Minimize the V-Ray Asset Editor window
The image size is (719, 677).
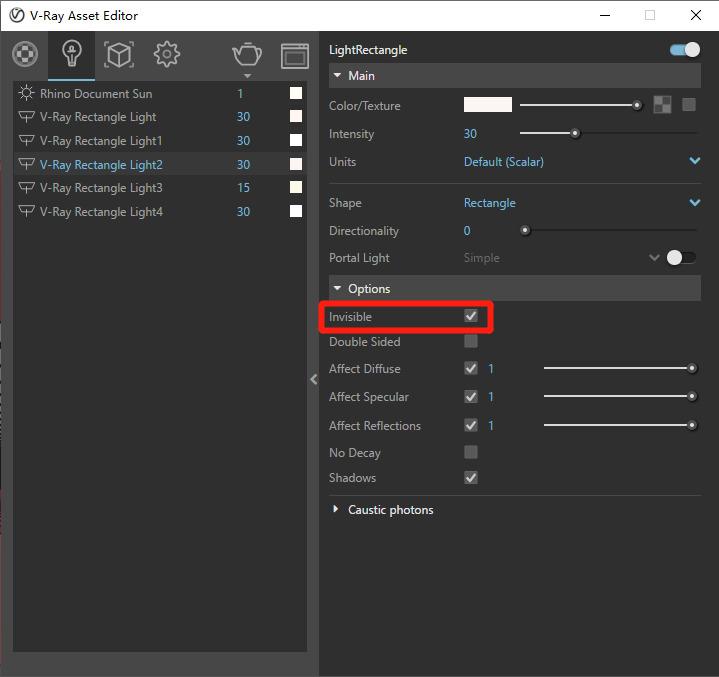tap(605, 16)
